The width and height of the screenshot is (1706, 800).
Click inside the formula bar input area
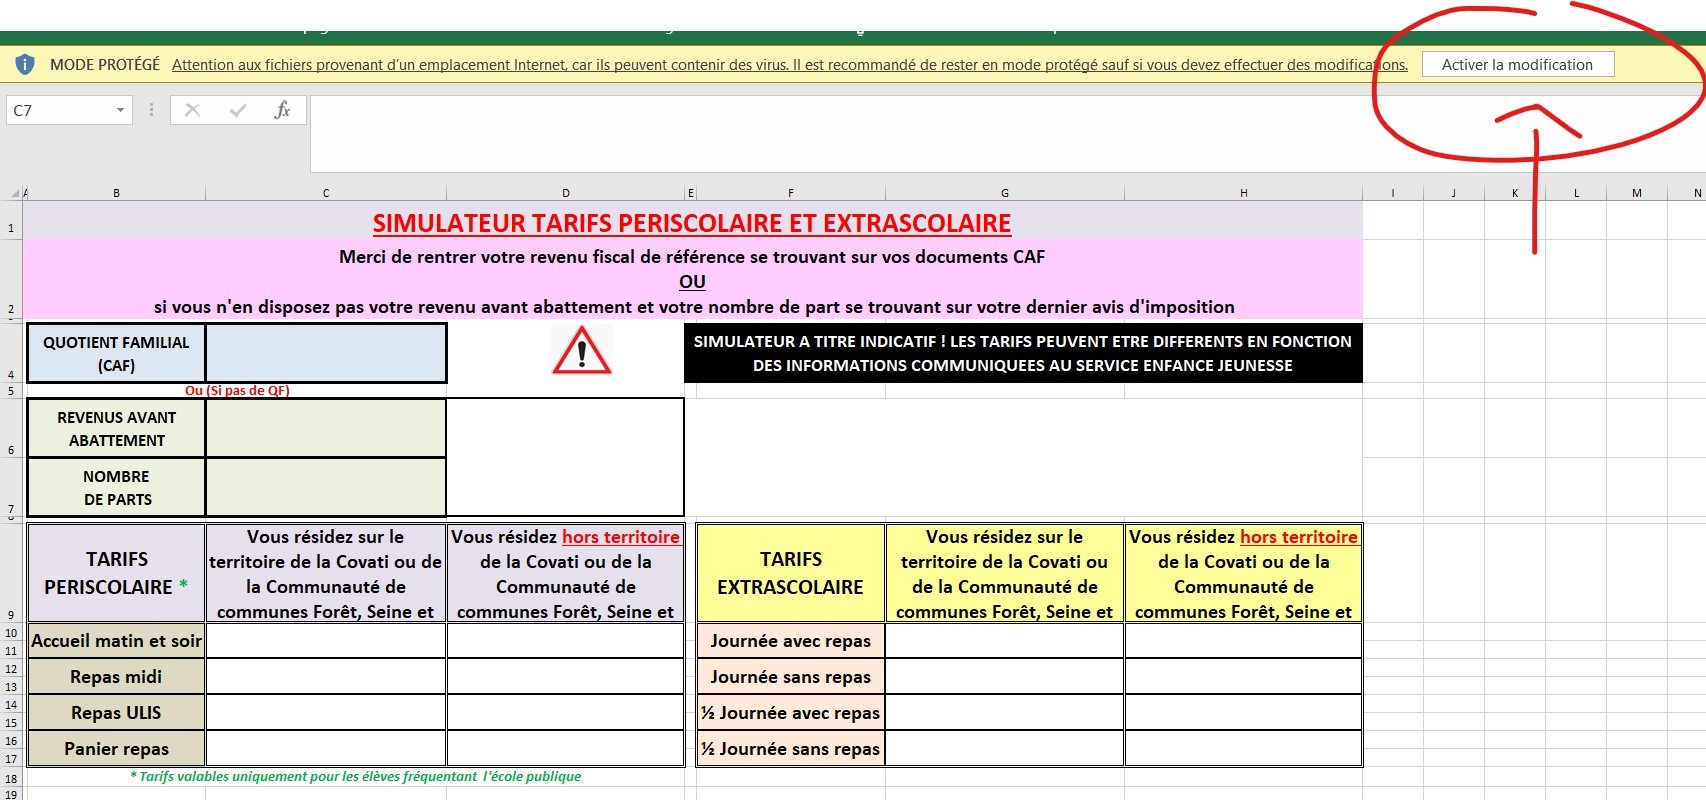1007,134
